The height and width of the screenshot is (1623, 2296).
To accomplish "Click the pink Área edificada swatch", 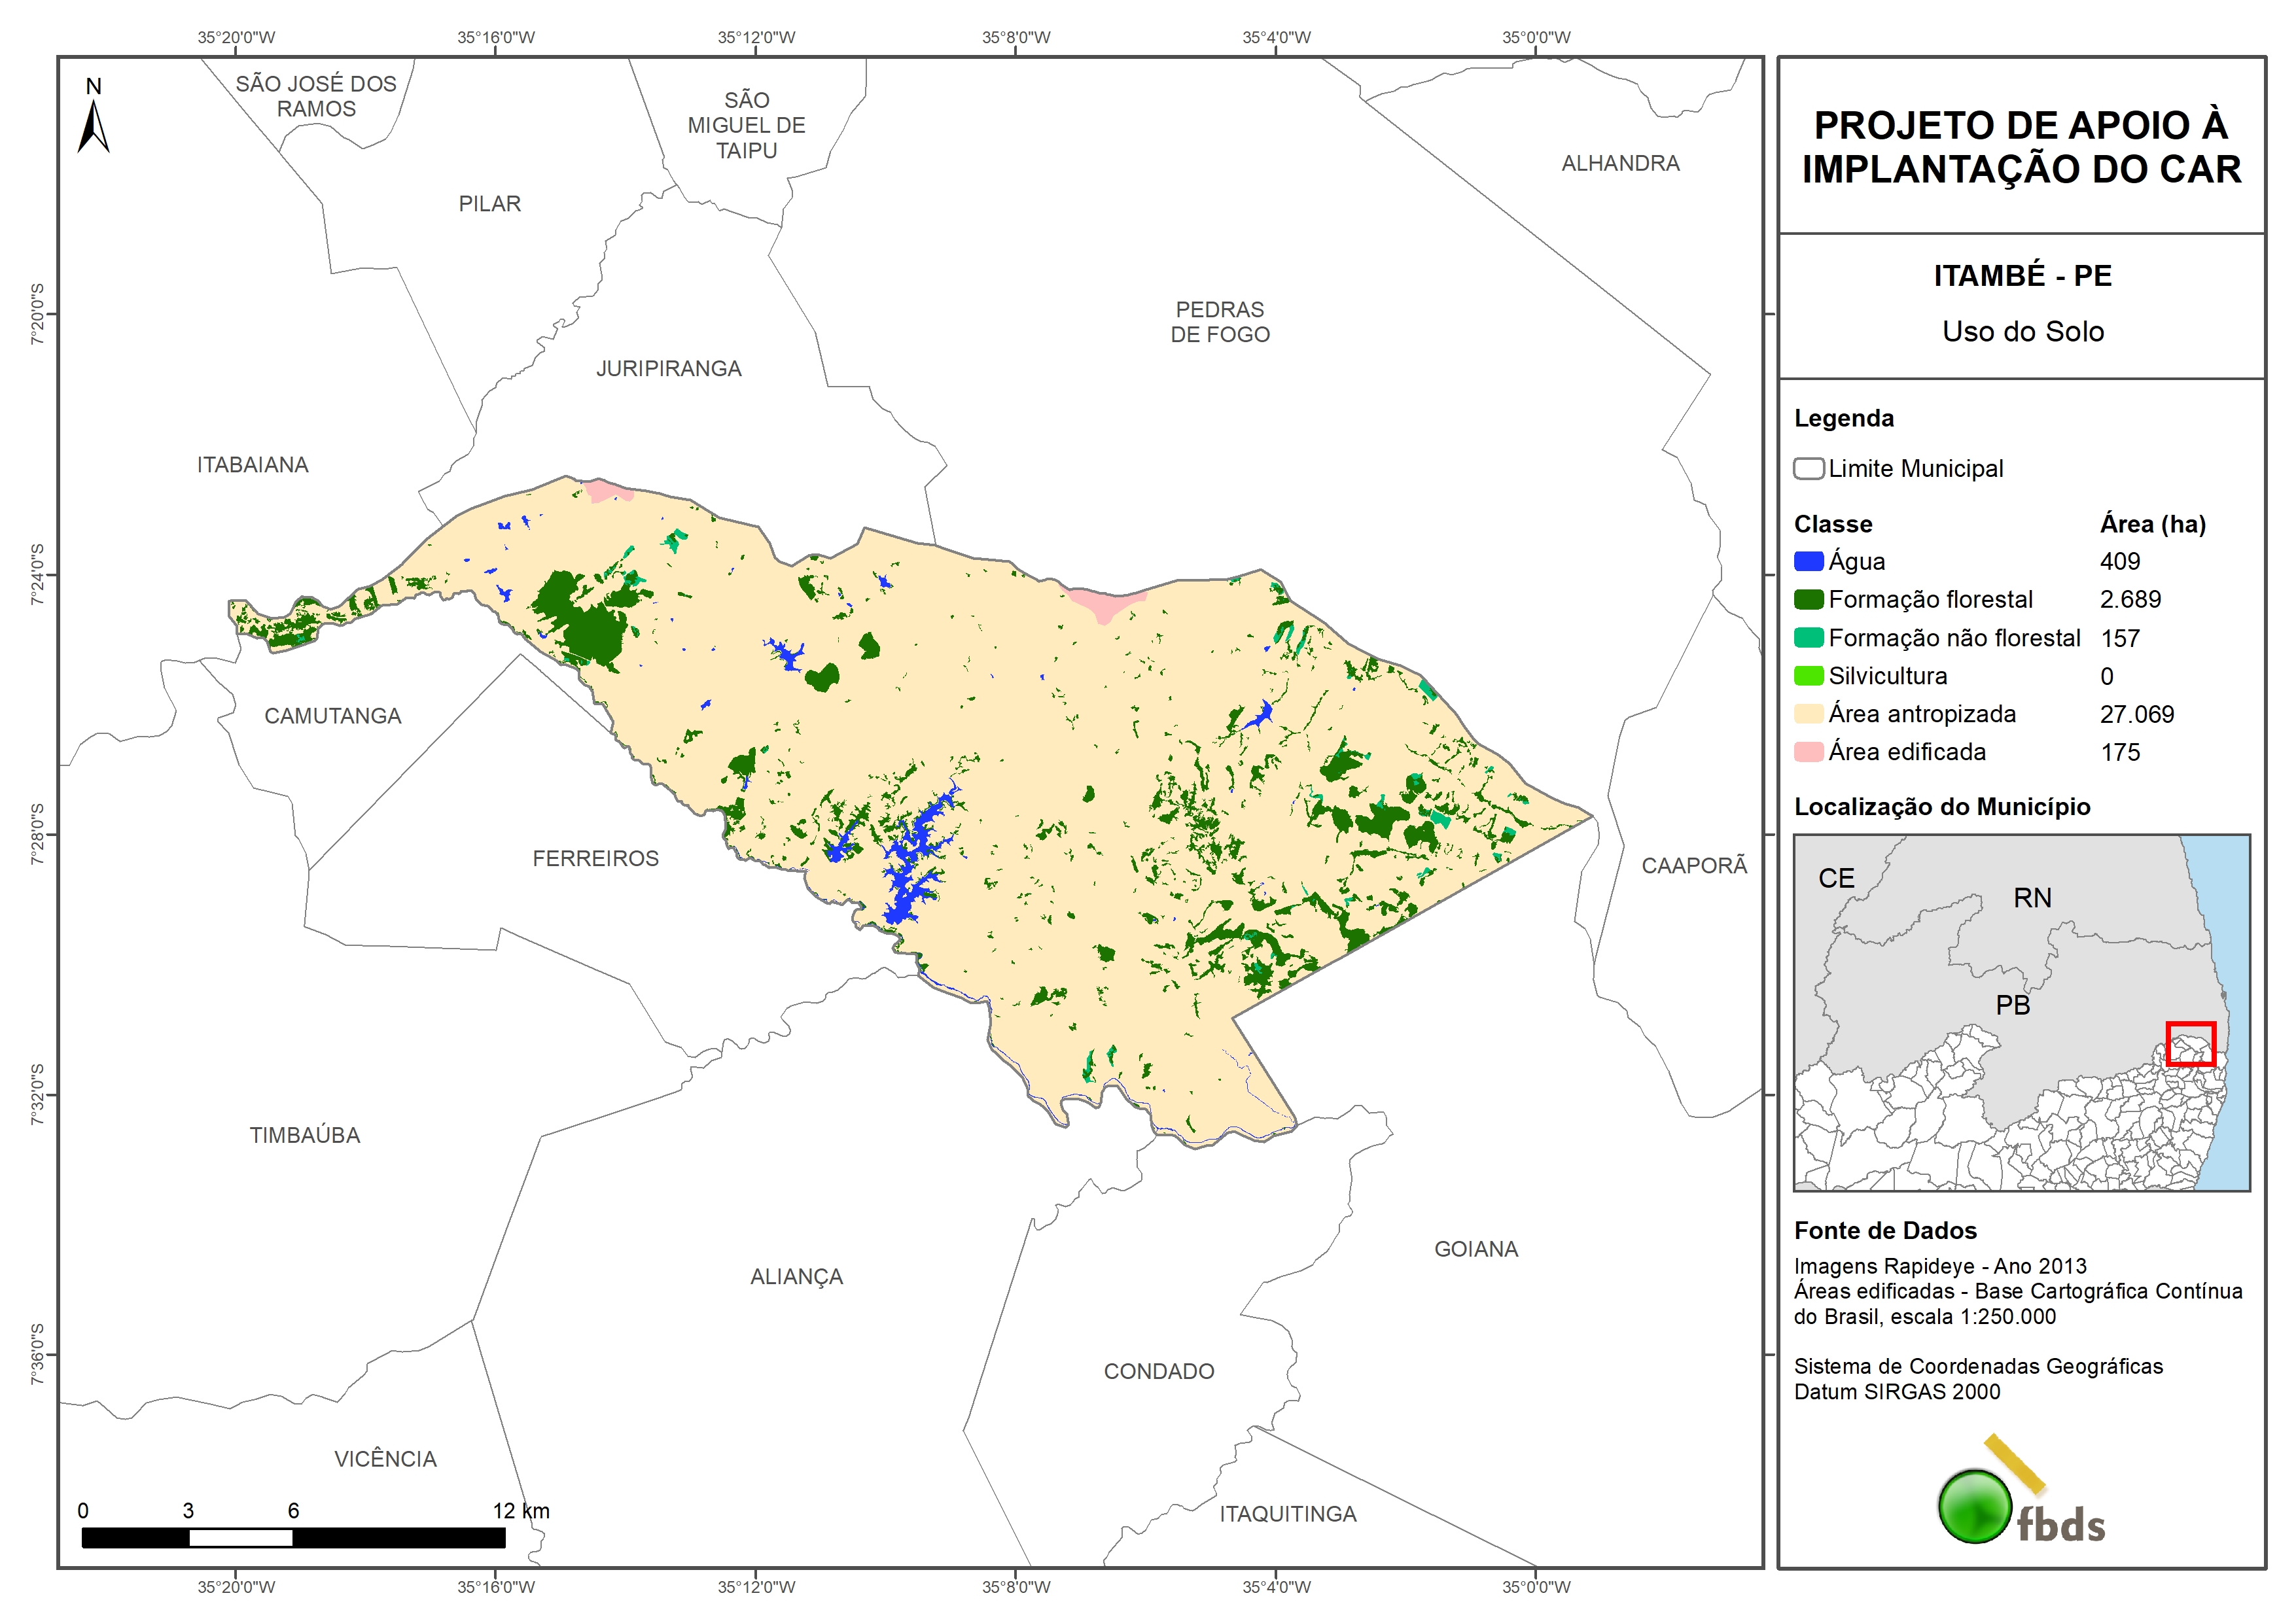I will (x=1808, y=752).
